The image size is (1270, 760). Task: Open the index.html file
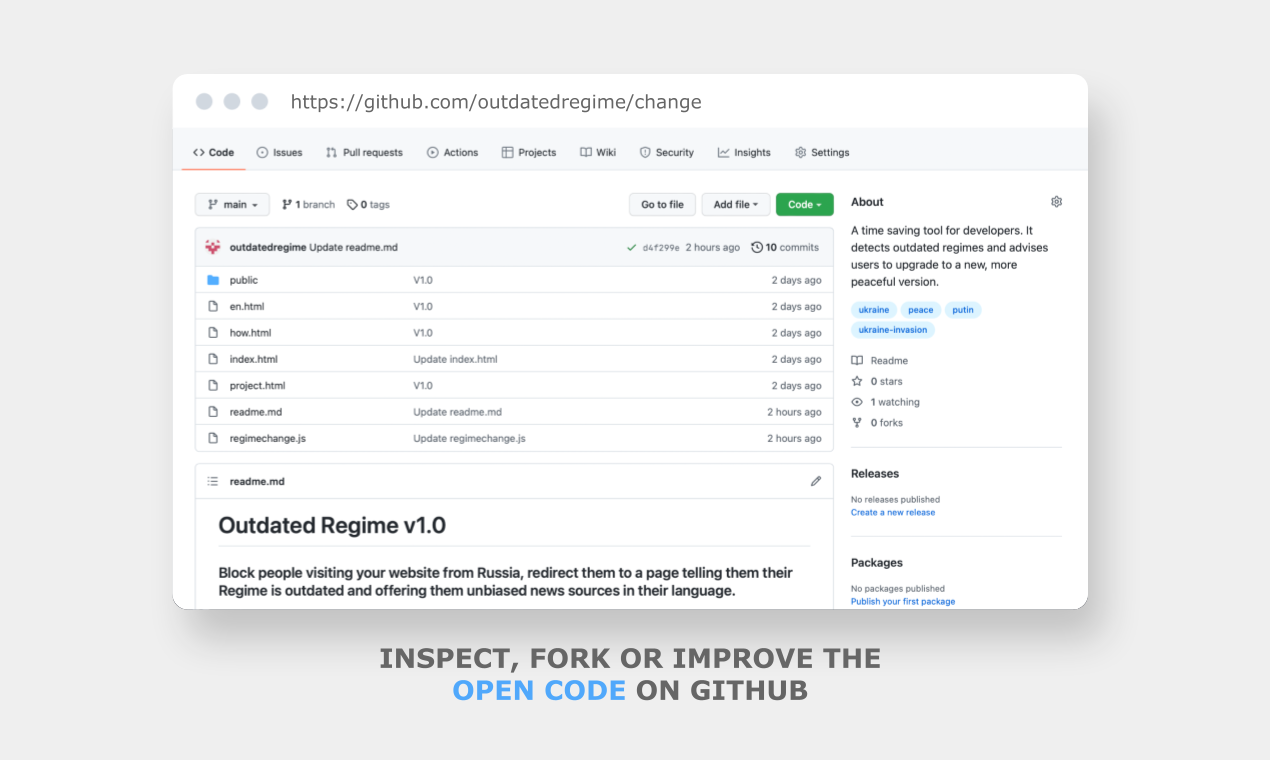coord(254,359)
